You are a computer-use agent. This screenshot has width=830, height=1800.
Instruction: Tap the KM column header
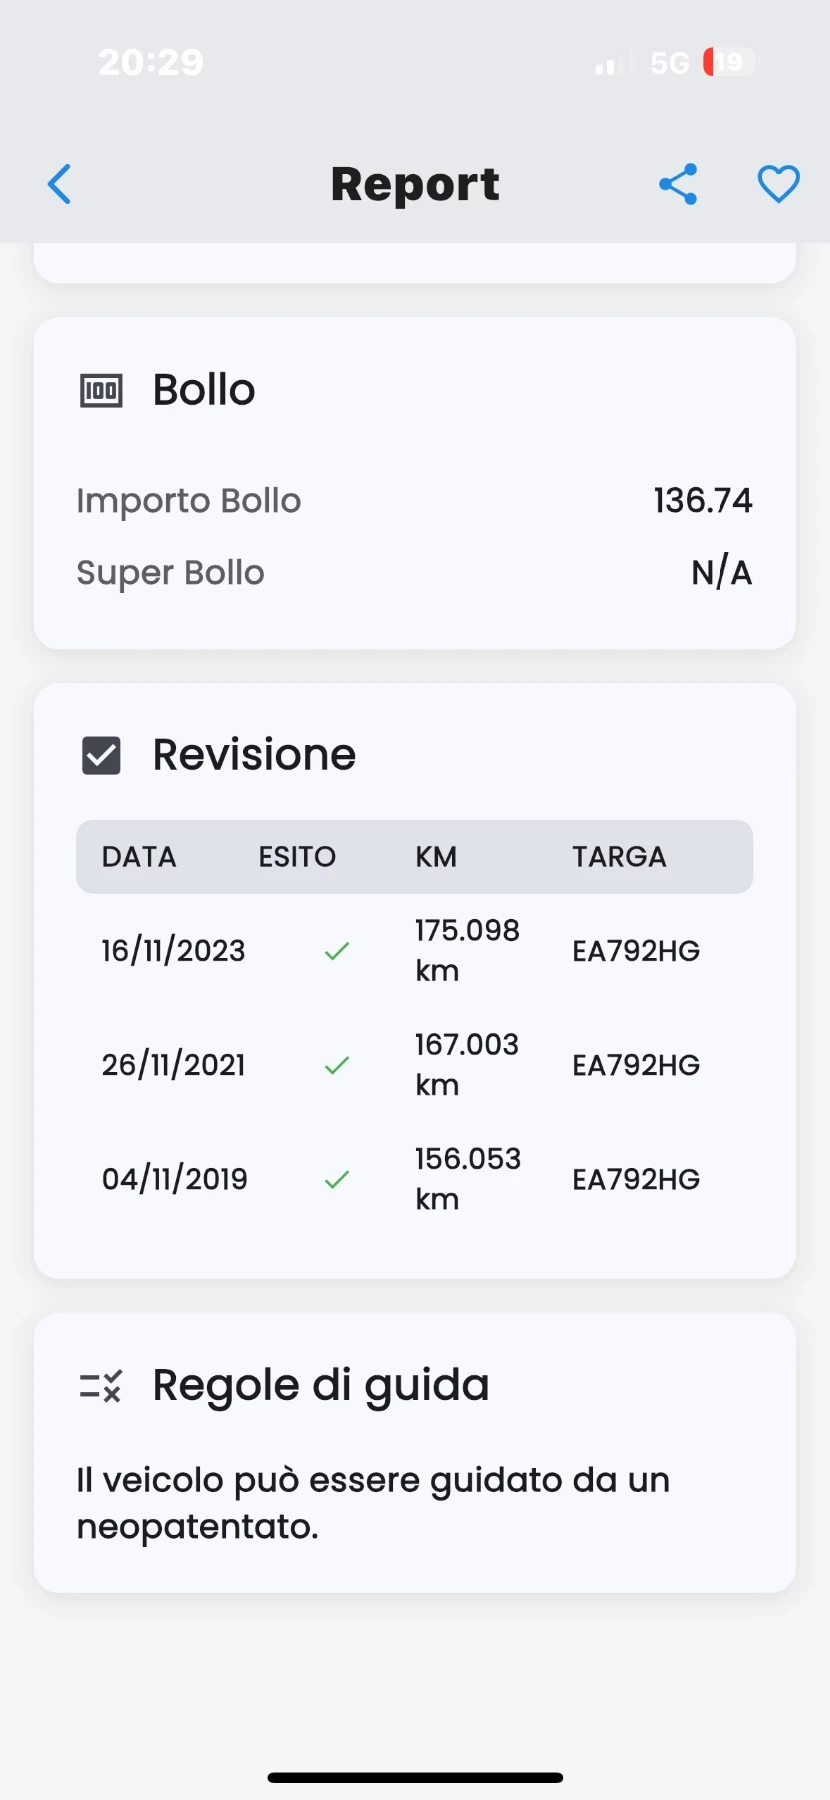click(x=436, y=857)
